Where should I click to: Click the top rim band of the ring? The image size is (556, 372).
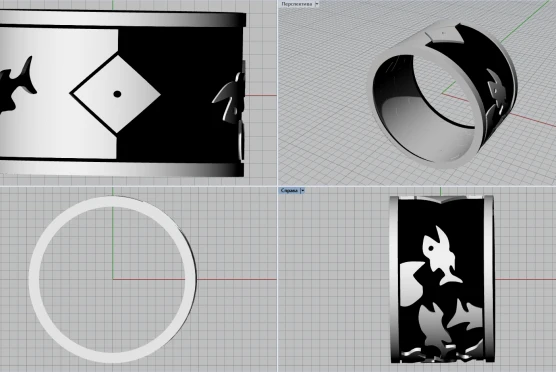(x=122, y=18)
